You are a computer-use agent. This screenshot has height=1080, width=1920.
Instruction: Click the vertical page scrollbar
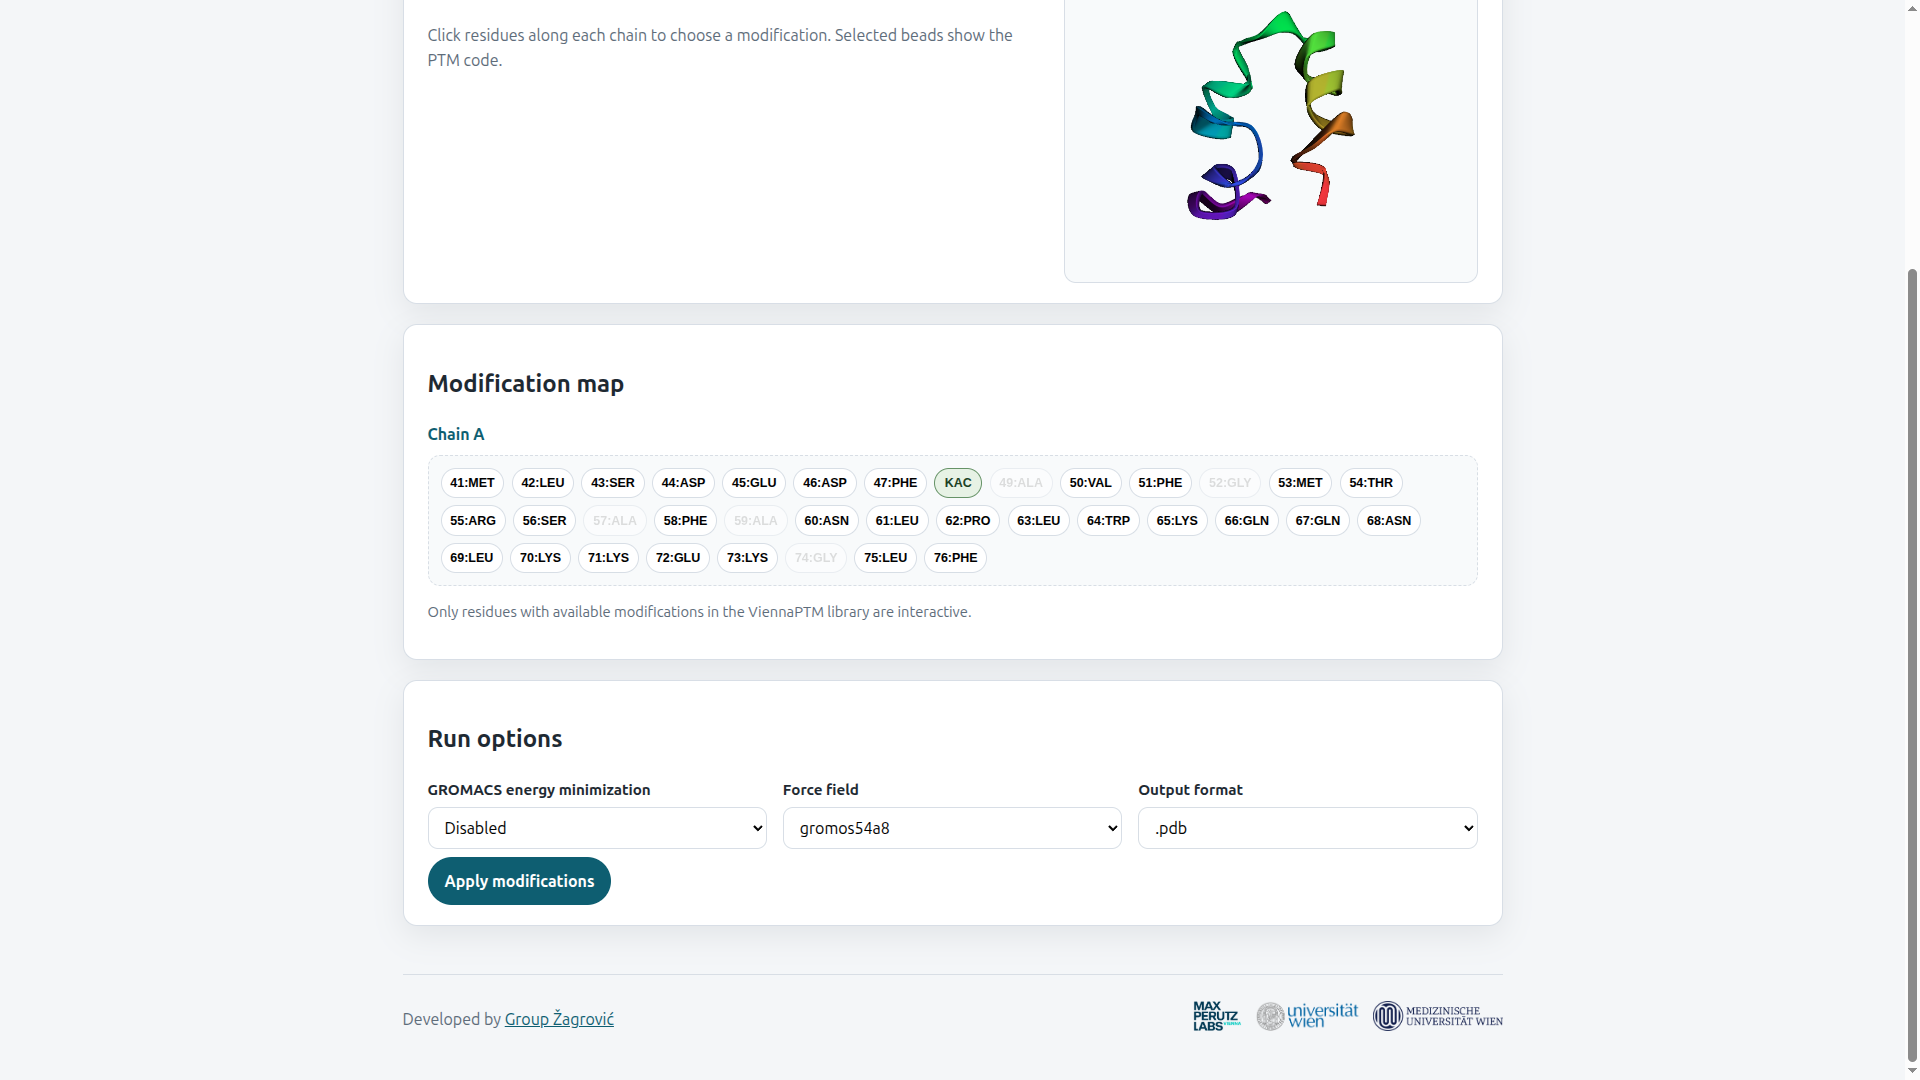1912,660
